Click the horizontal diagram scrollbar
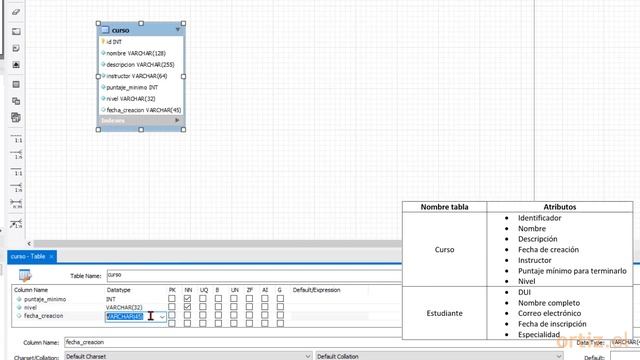The image size is (640, 360). click(x=218, y=244)
